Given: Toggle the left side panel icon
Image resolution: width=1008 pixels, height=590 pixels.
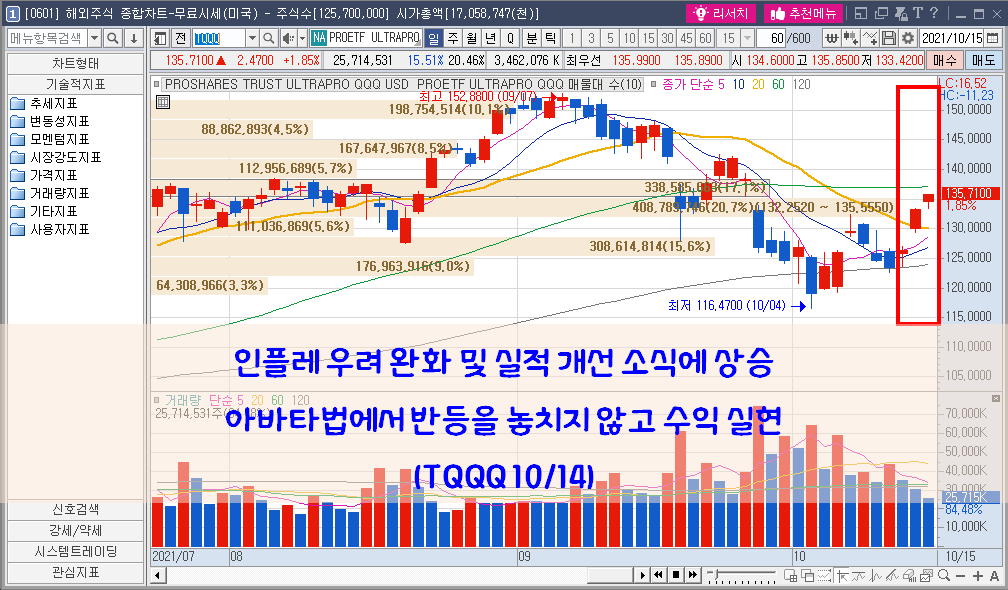Looking at the screenshot, I should pos(161,39).
